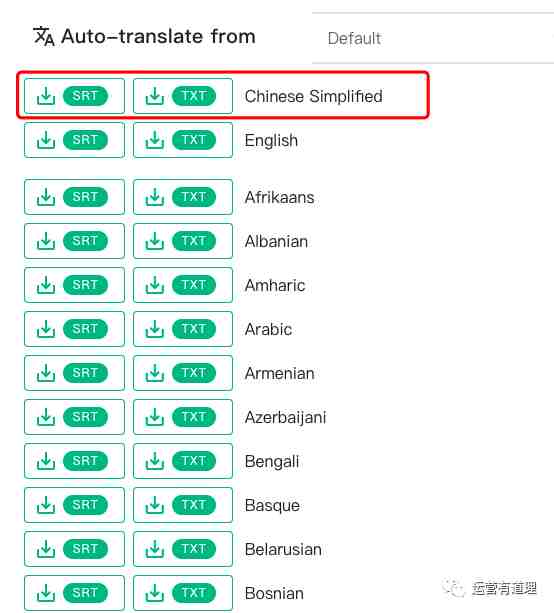Download Armenian SRT subtitle file
The image size is (554, 613).
[x=74, y=373]
